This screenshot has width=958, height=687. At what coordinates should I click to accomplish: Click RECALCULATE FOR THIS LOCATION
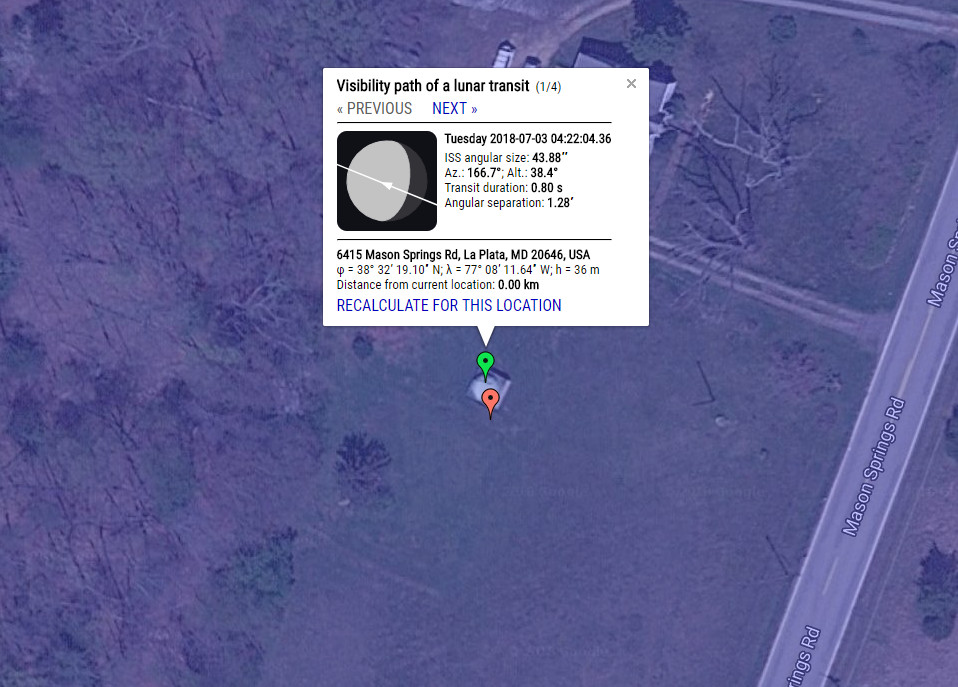[x=449, y=306]
